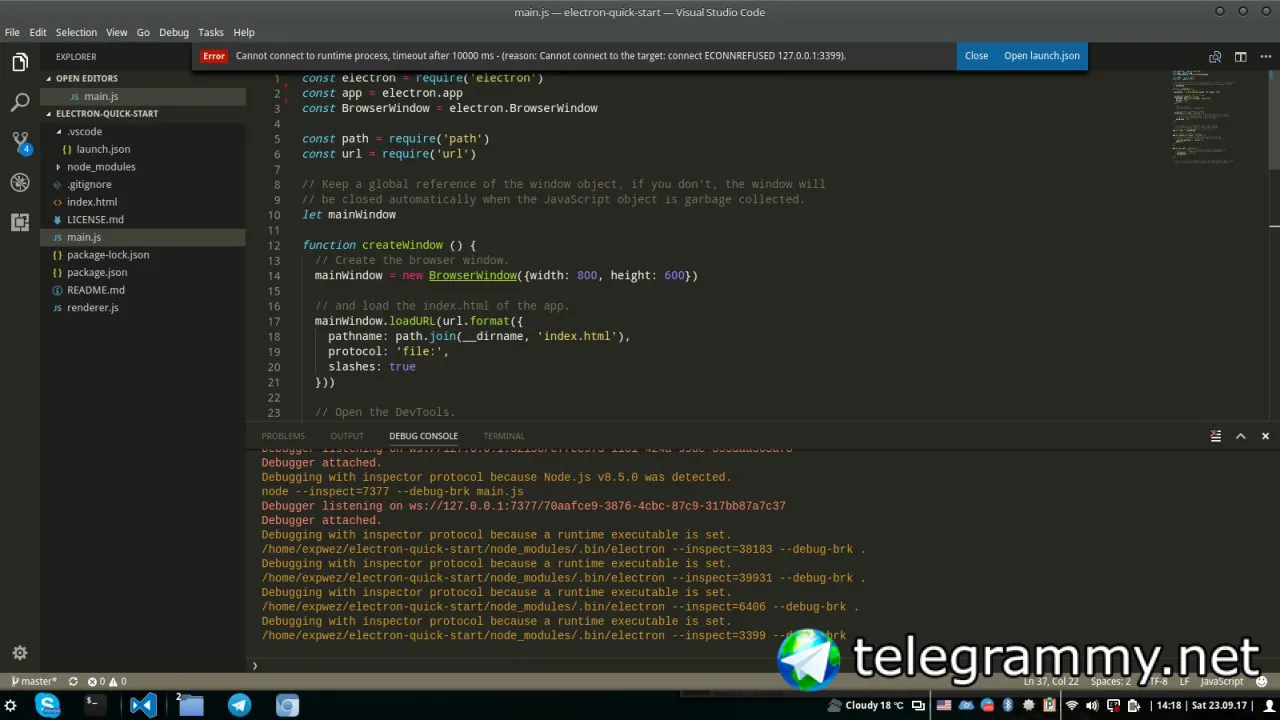Screen dimensions: 1280x720
Task: Select main.js under Open Editors
Action: pos(101,96)
